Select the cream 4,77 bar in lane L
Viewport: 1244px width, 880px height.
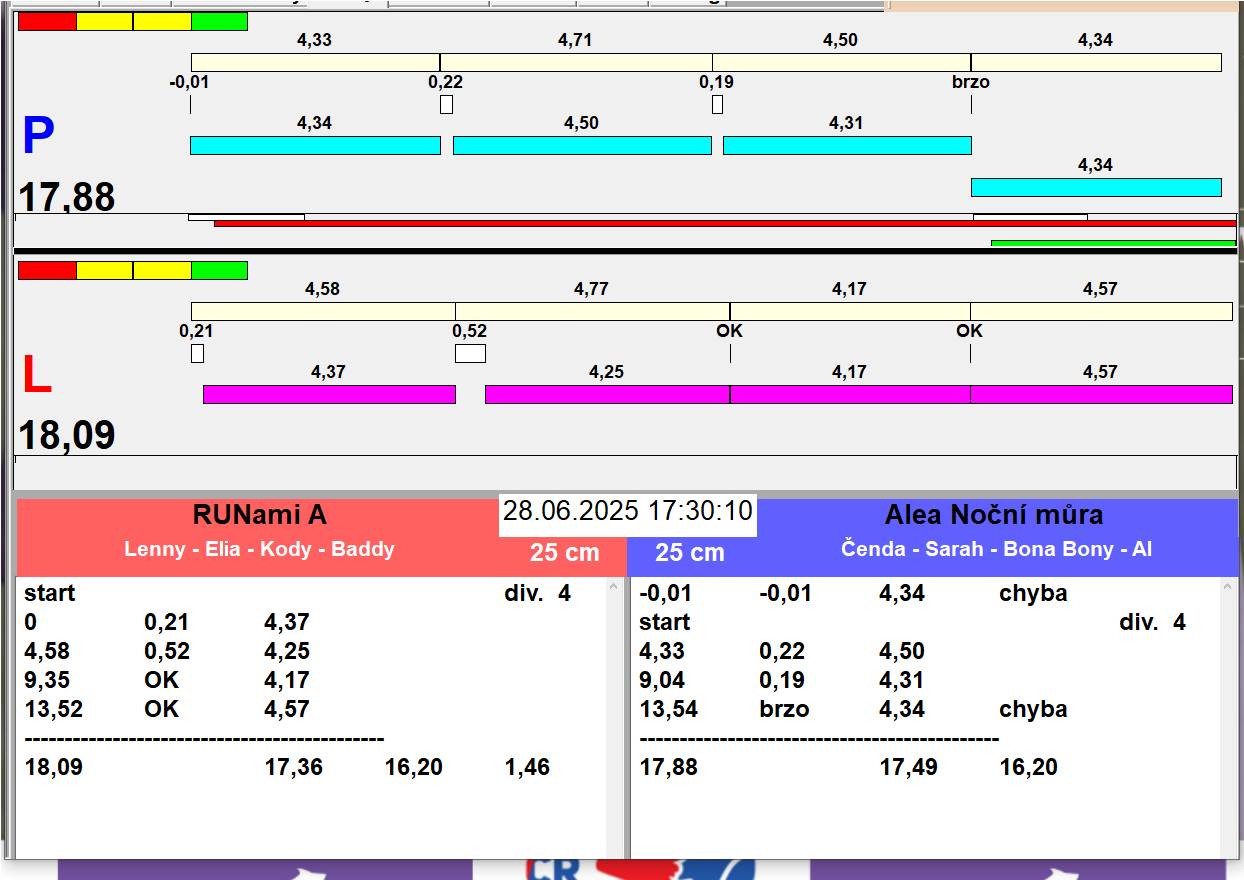click(592, 311)
